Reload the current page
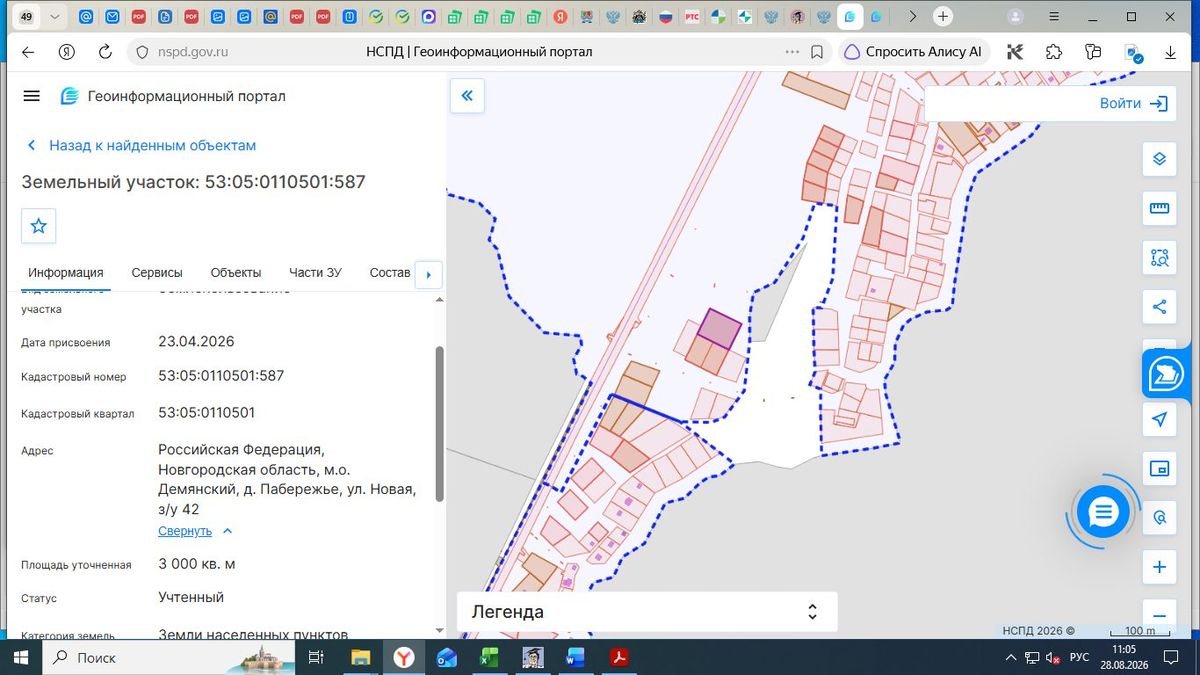The image size is (1200, 675). coord(105,52)
